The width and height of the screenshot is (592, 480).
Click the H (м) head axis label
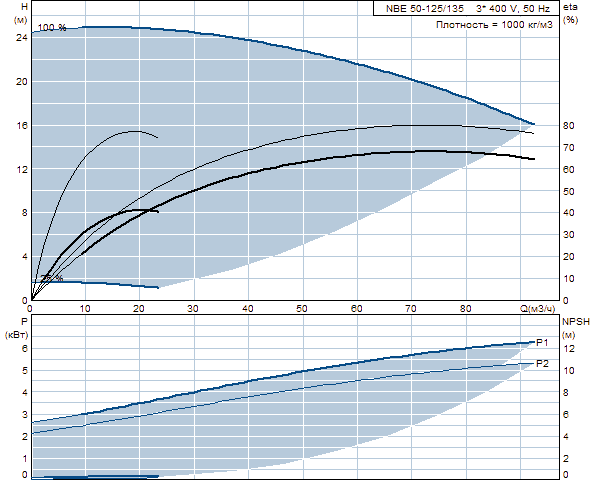pos(22,14)
